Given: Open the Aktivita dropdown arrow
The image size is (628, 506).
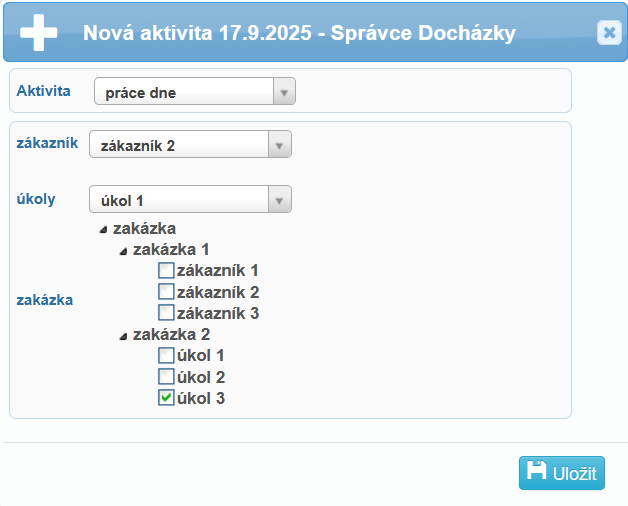Looking at the screenshot, I should pyautogui.click(x=284, y=93).
